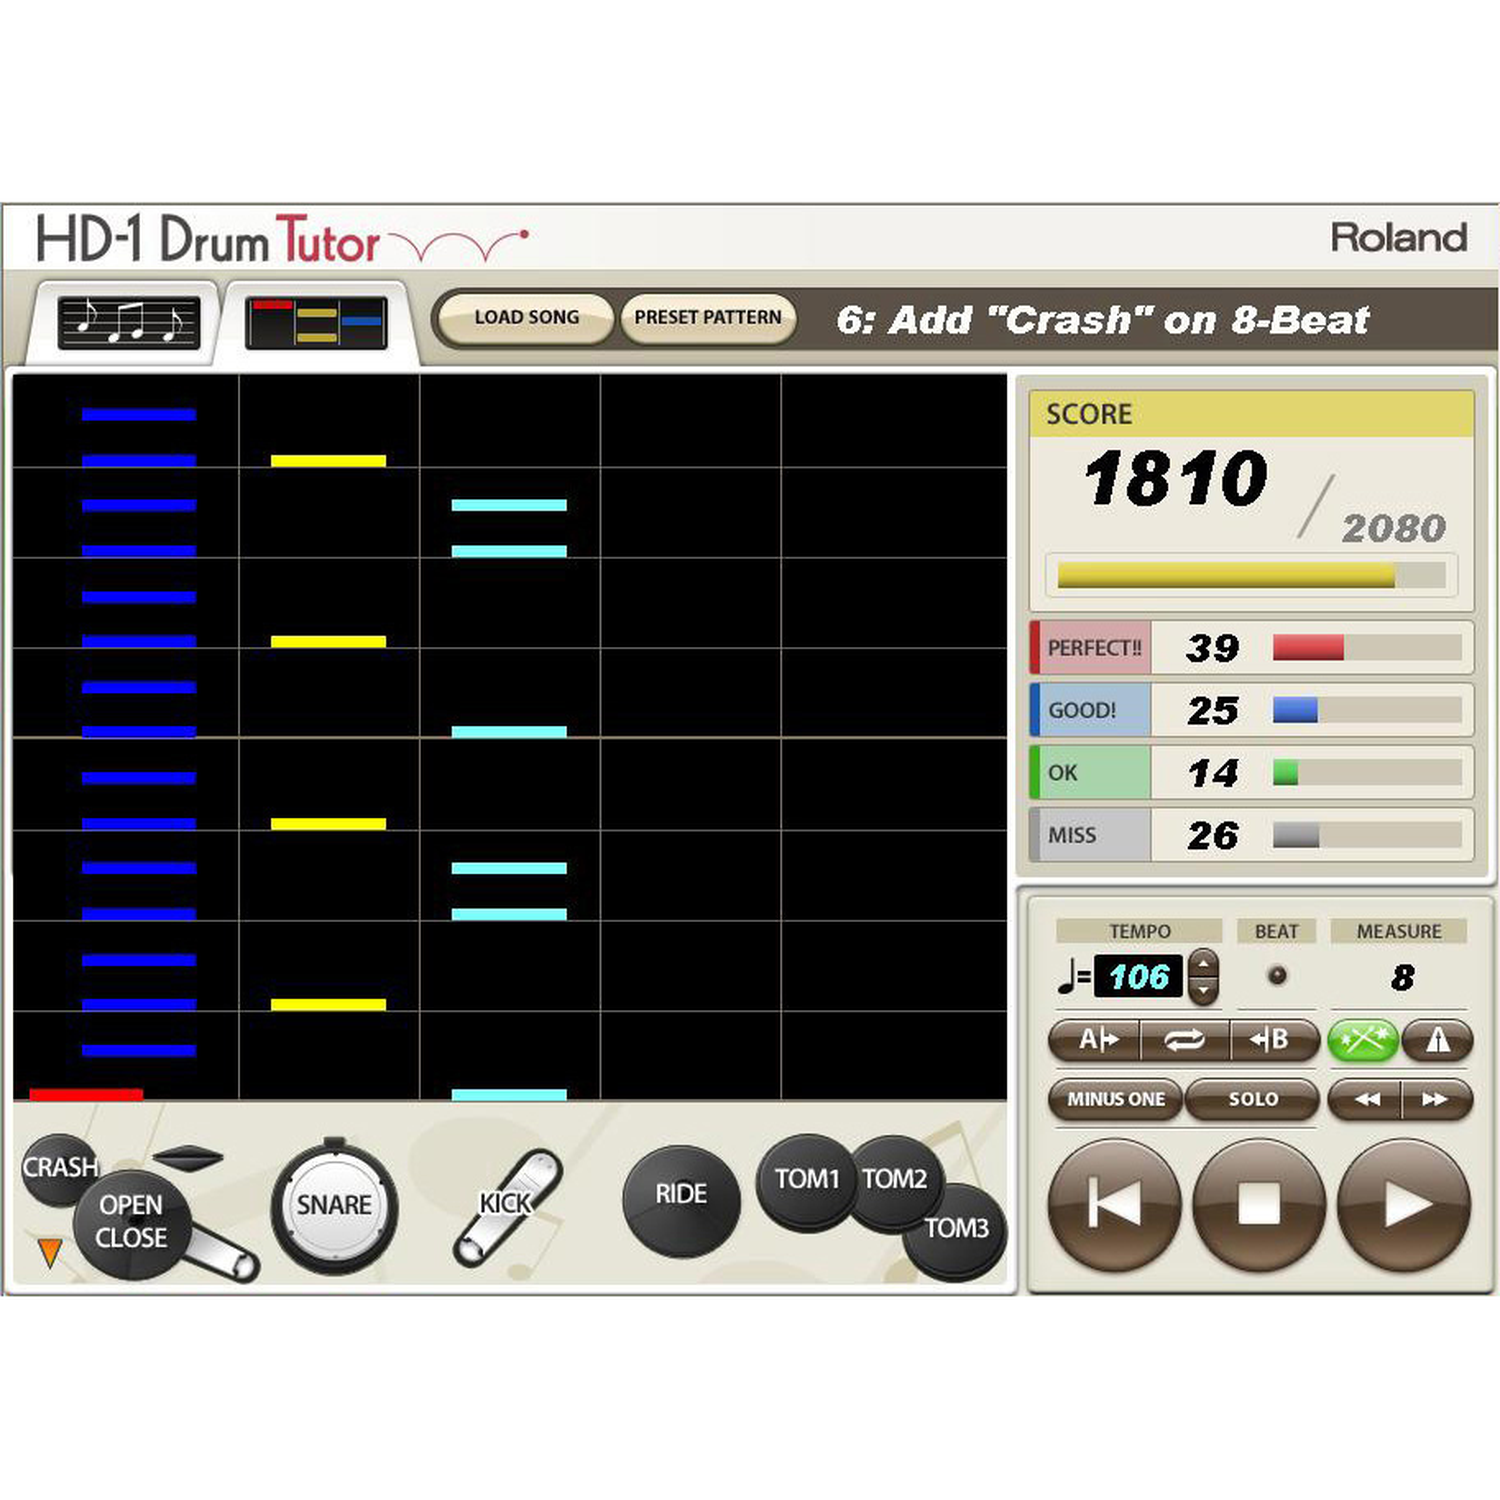Click the LOAD SONG button
Image resolution: width=1500 pixels, height=1500 pixels.
525,317
